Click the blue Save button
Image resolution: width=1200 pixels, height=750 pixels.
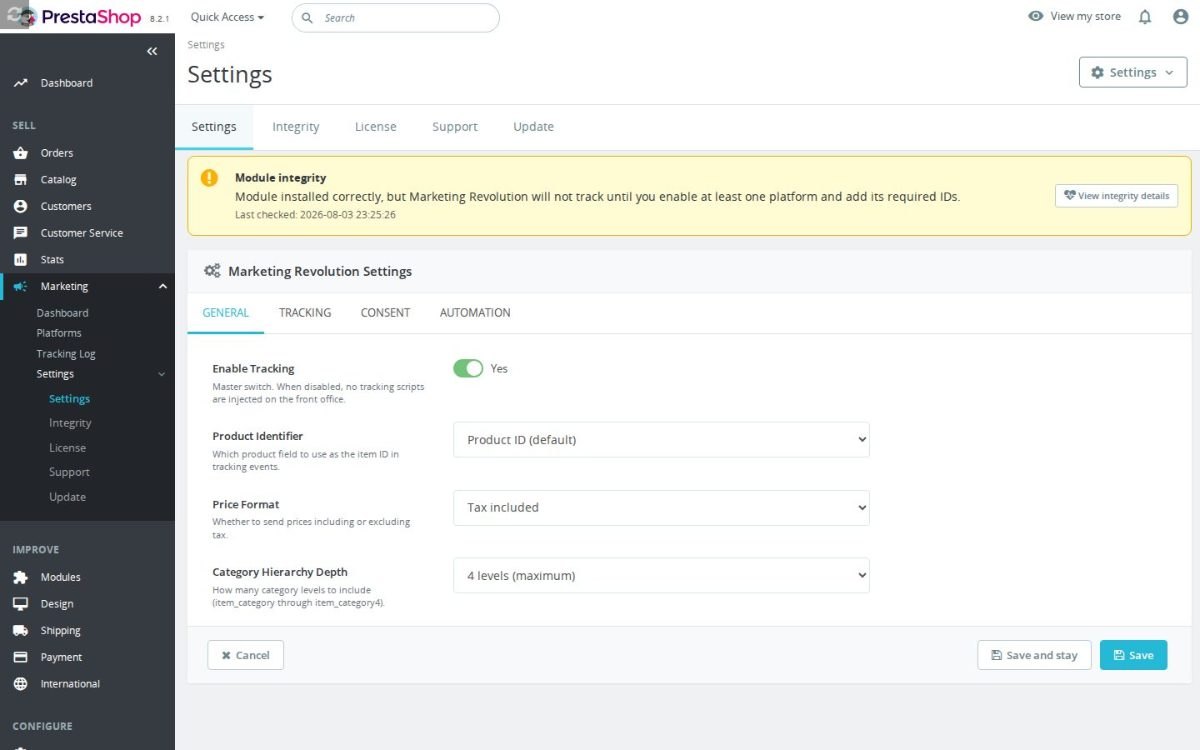coord(1133,655)
